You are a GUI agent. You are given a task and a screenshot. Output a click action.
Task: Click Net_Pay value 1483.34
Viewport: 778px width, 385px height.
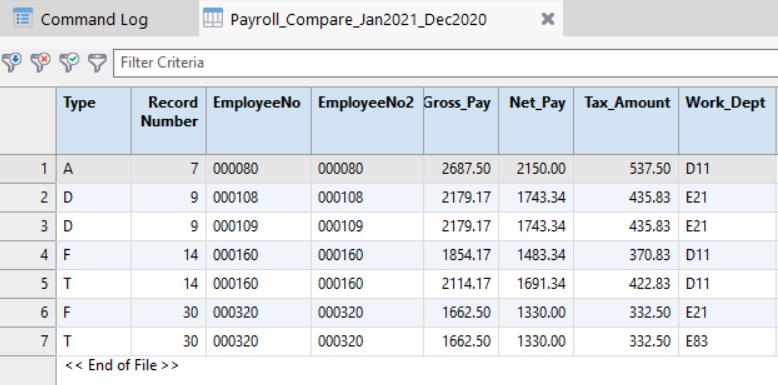(536, 255)
